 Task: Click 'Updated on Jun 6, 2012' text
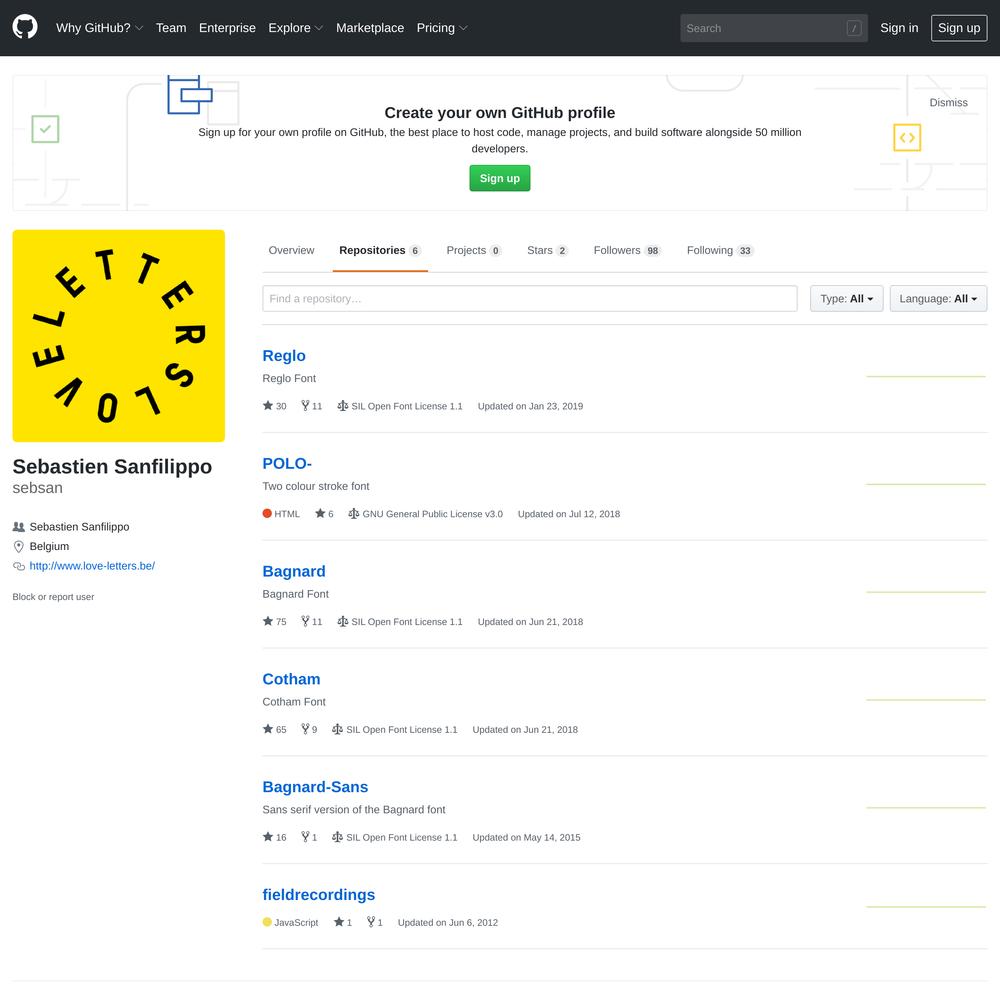pos(448,923)
